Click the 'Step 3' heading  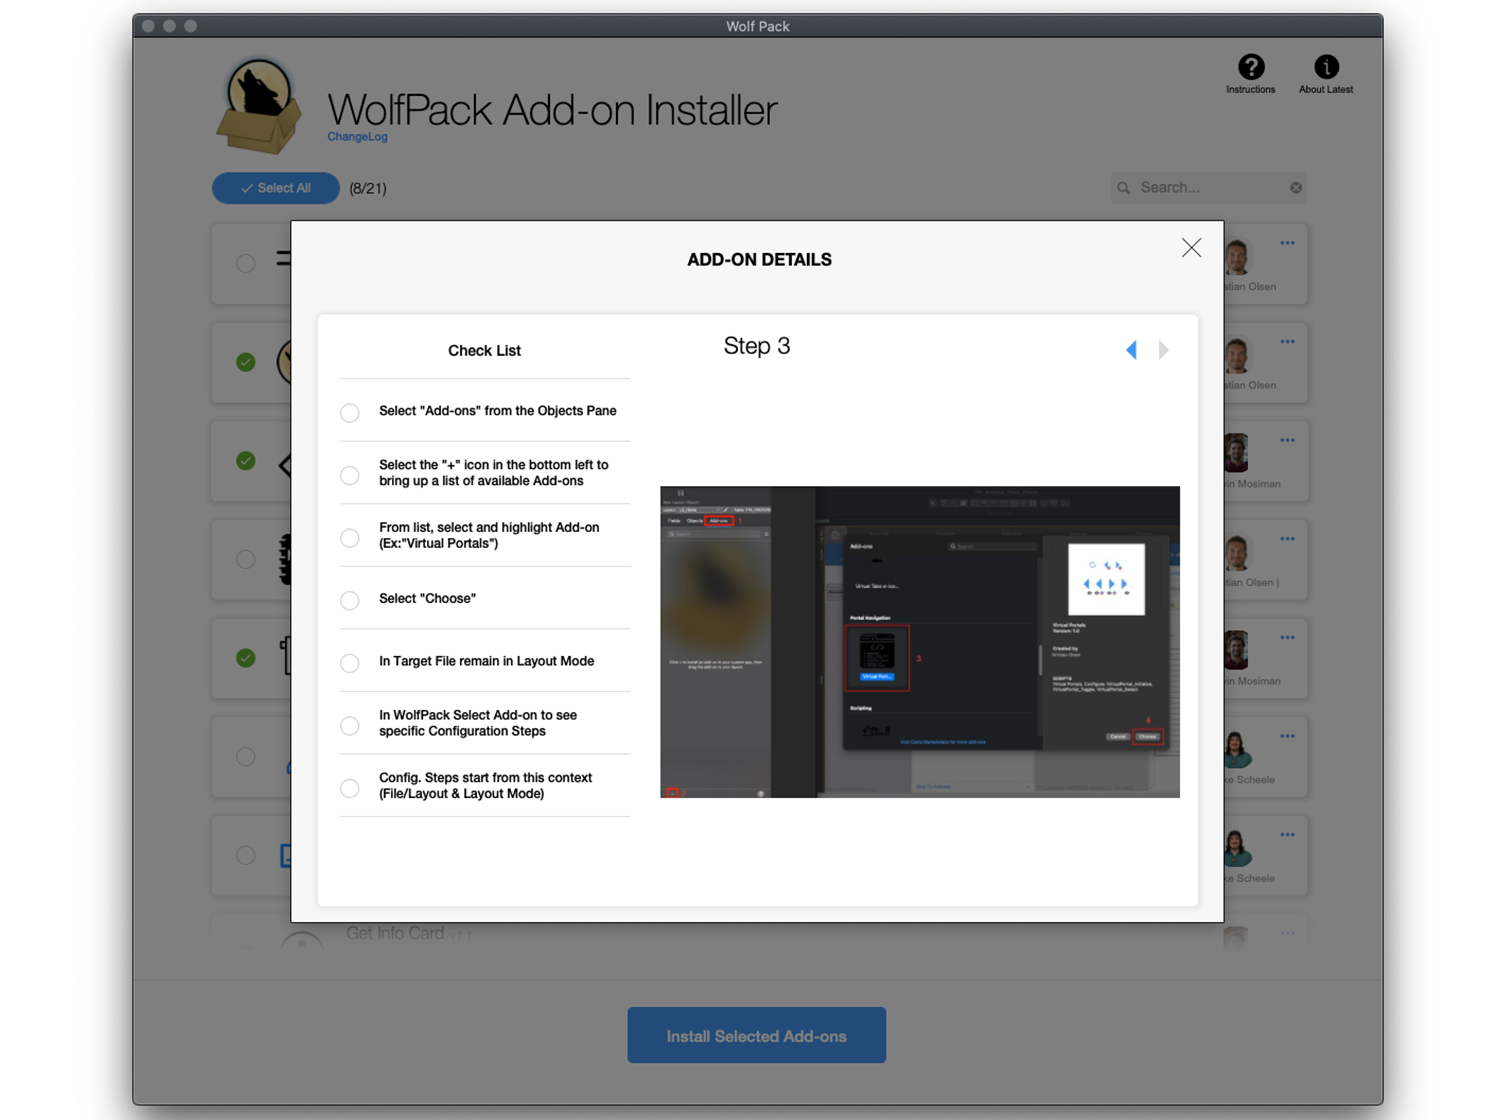[757, 346]
